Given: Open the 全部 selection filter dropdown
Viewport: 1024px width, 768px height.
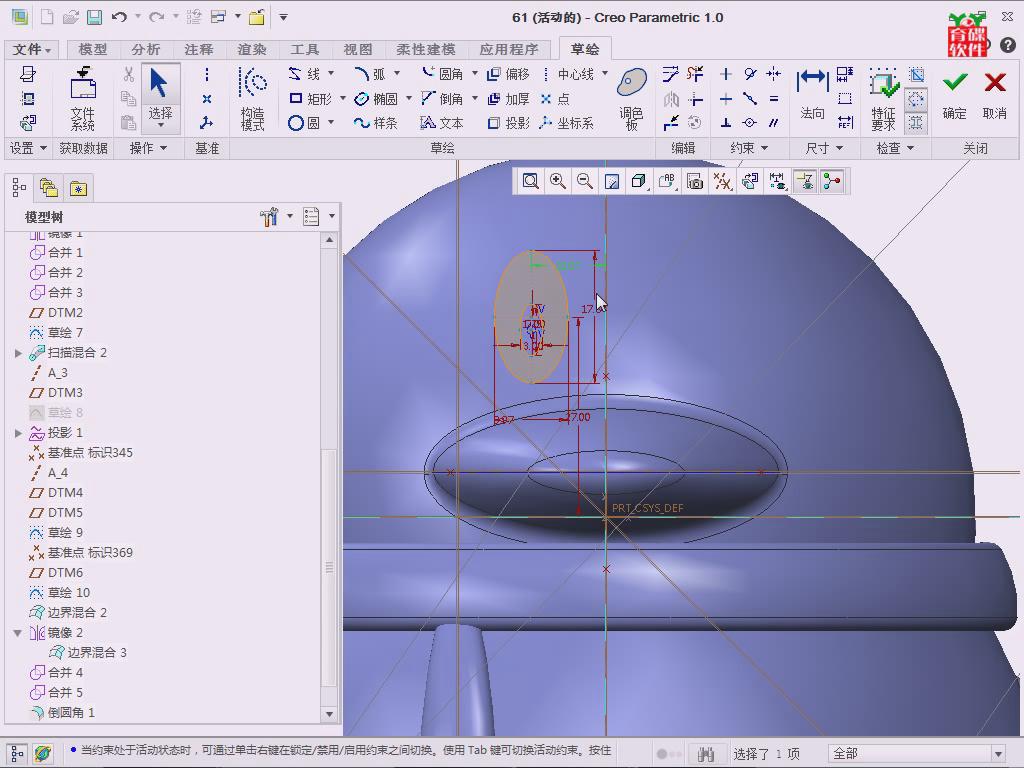Looking at the screenshot, I should [x=998, y=754].
